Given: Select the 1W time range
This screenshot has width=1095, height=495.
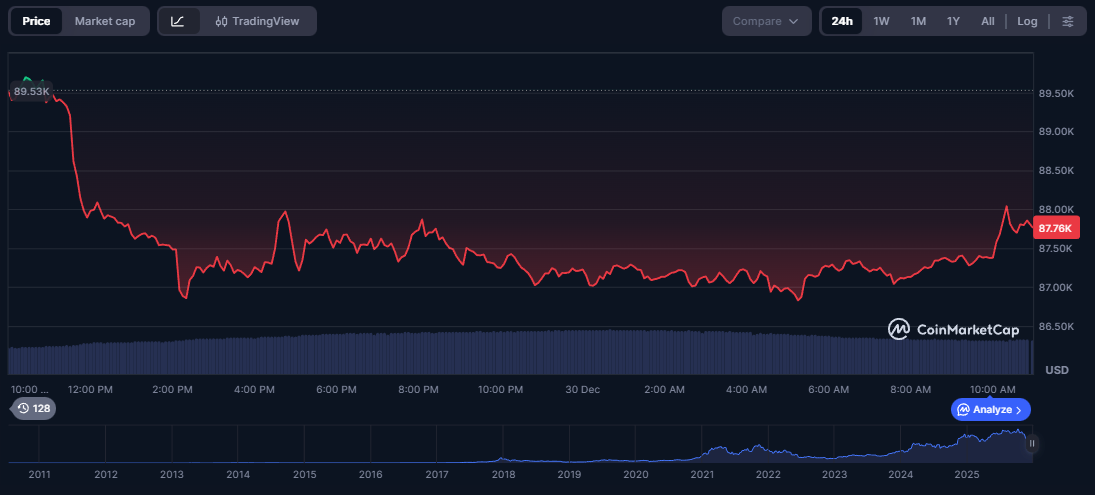Looking at the screenshot, I should click(x=881, y=21).
